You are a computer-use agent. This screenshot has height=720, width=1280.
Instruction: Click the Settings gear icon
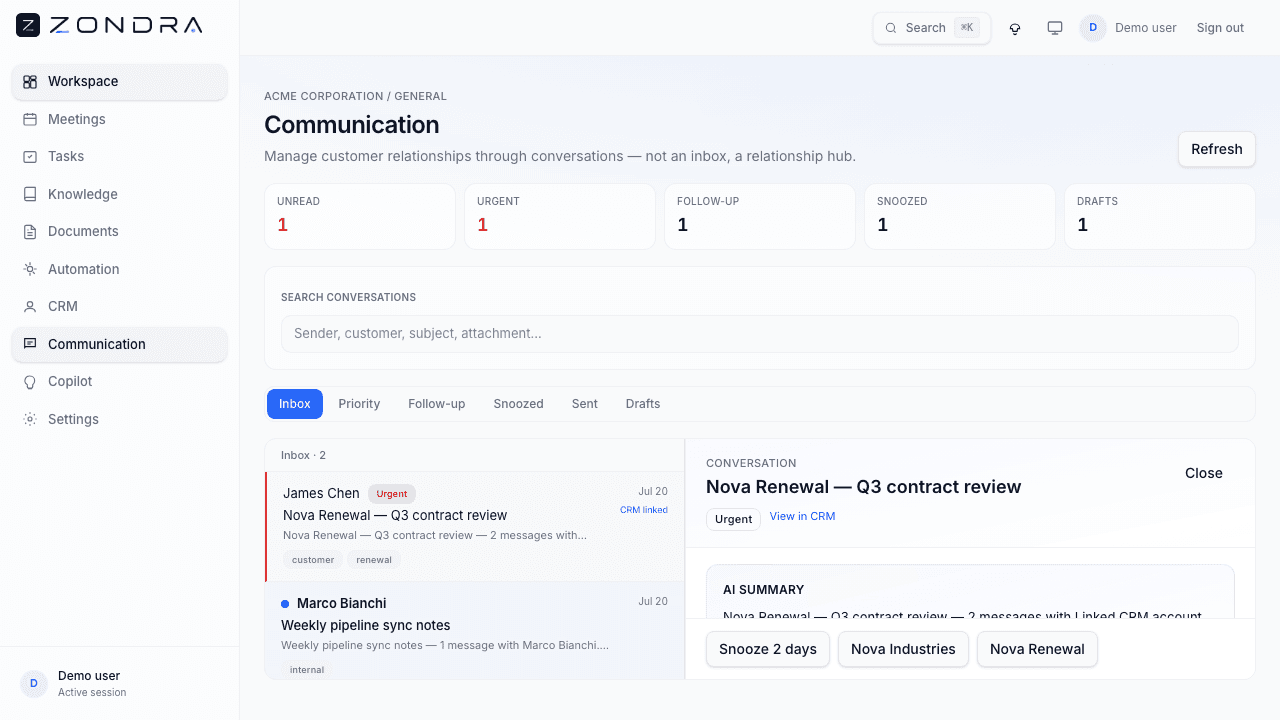coord(30,419)
